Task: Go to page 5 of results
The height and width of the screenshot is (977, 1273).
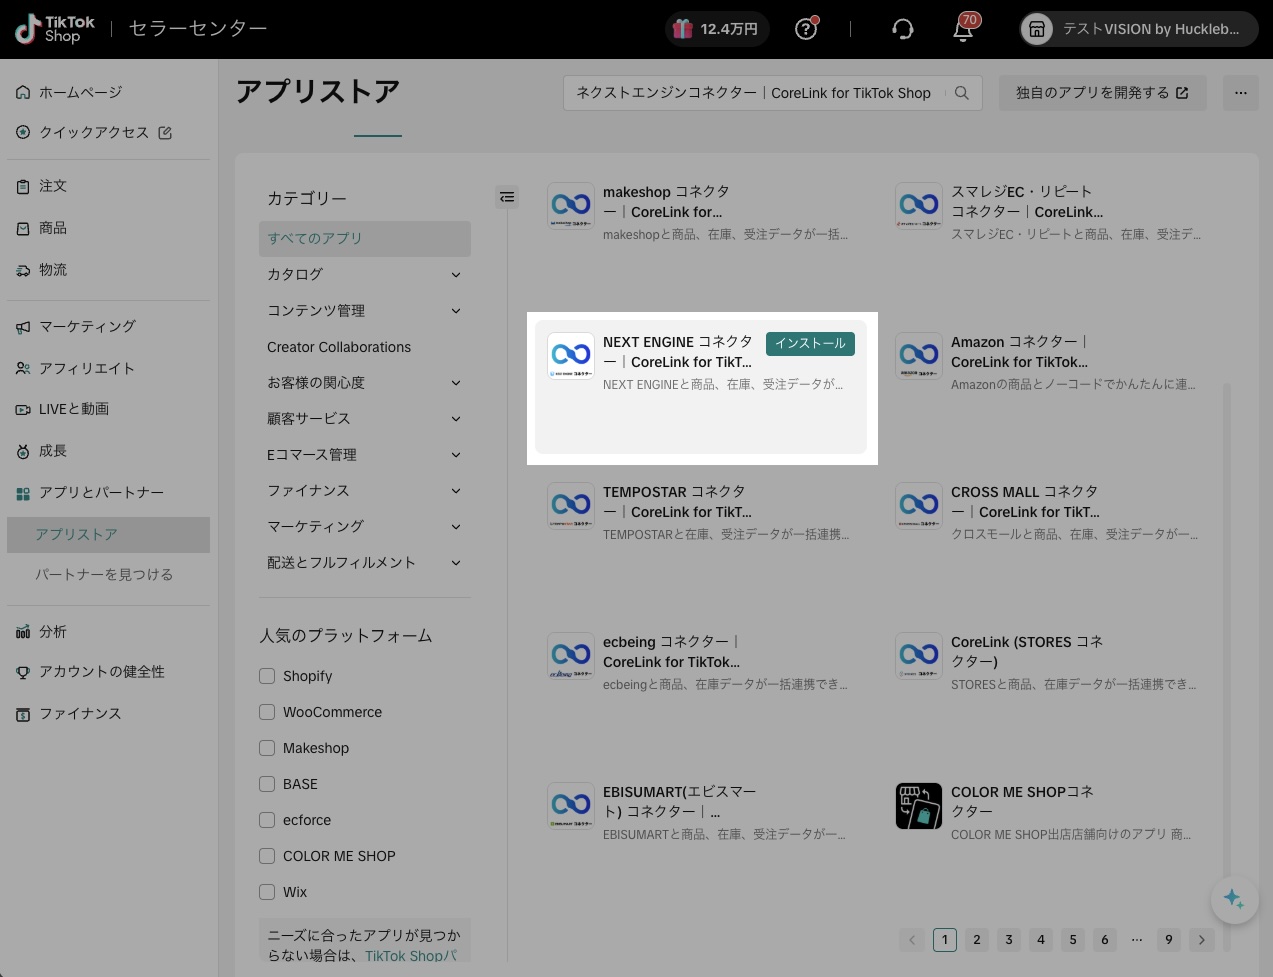Action: tap(1073, 940)
